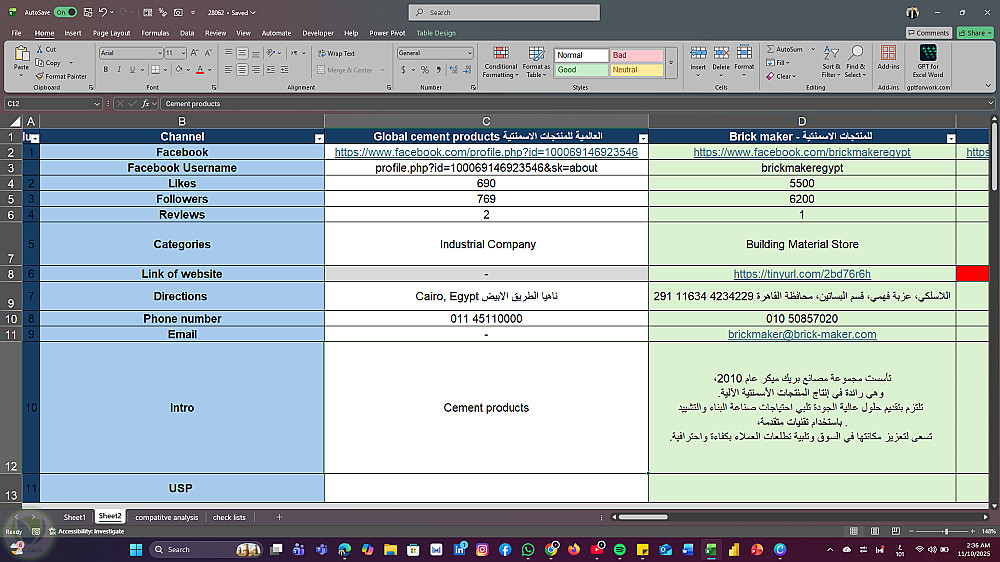The height and width of the screenshot is (562, 1000).
Task: Toggle Wrap Text on the cell
Action: pos(336,54)
